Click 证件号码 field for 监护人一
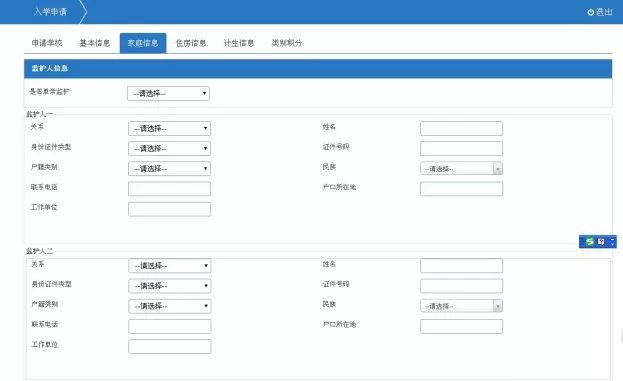 point(461,148)
